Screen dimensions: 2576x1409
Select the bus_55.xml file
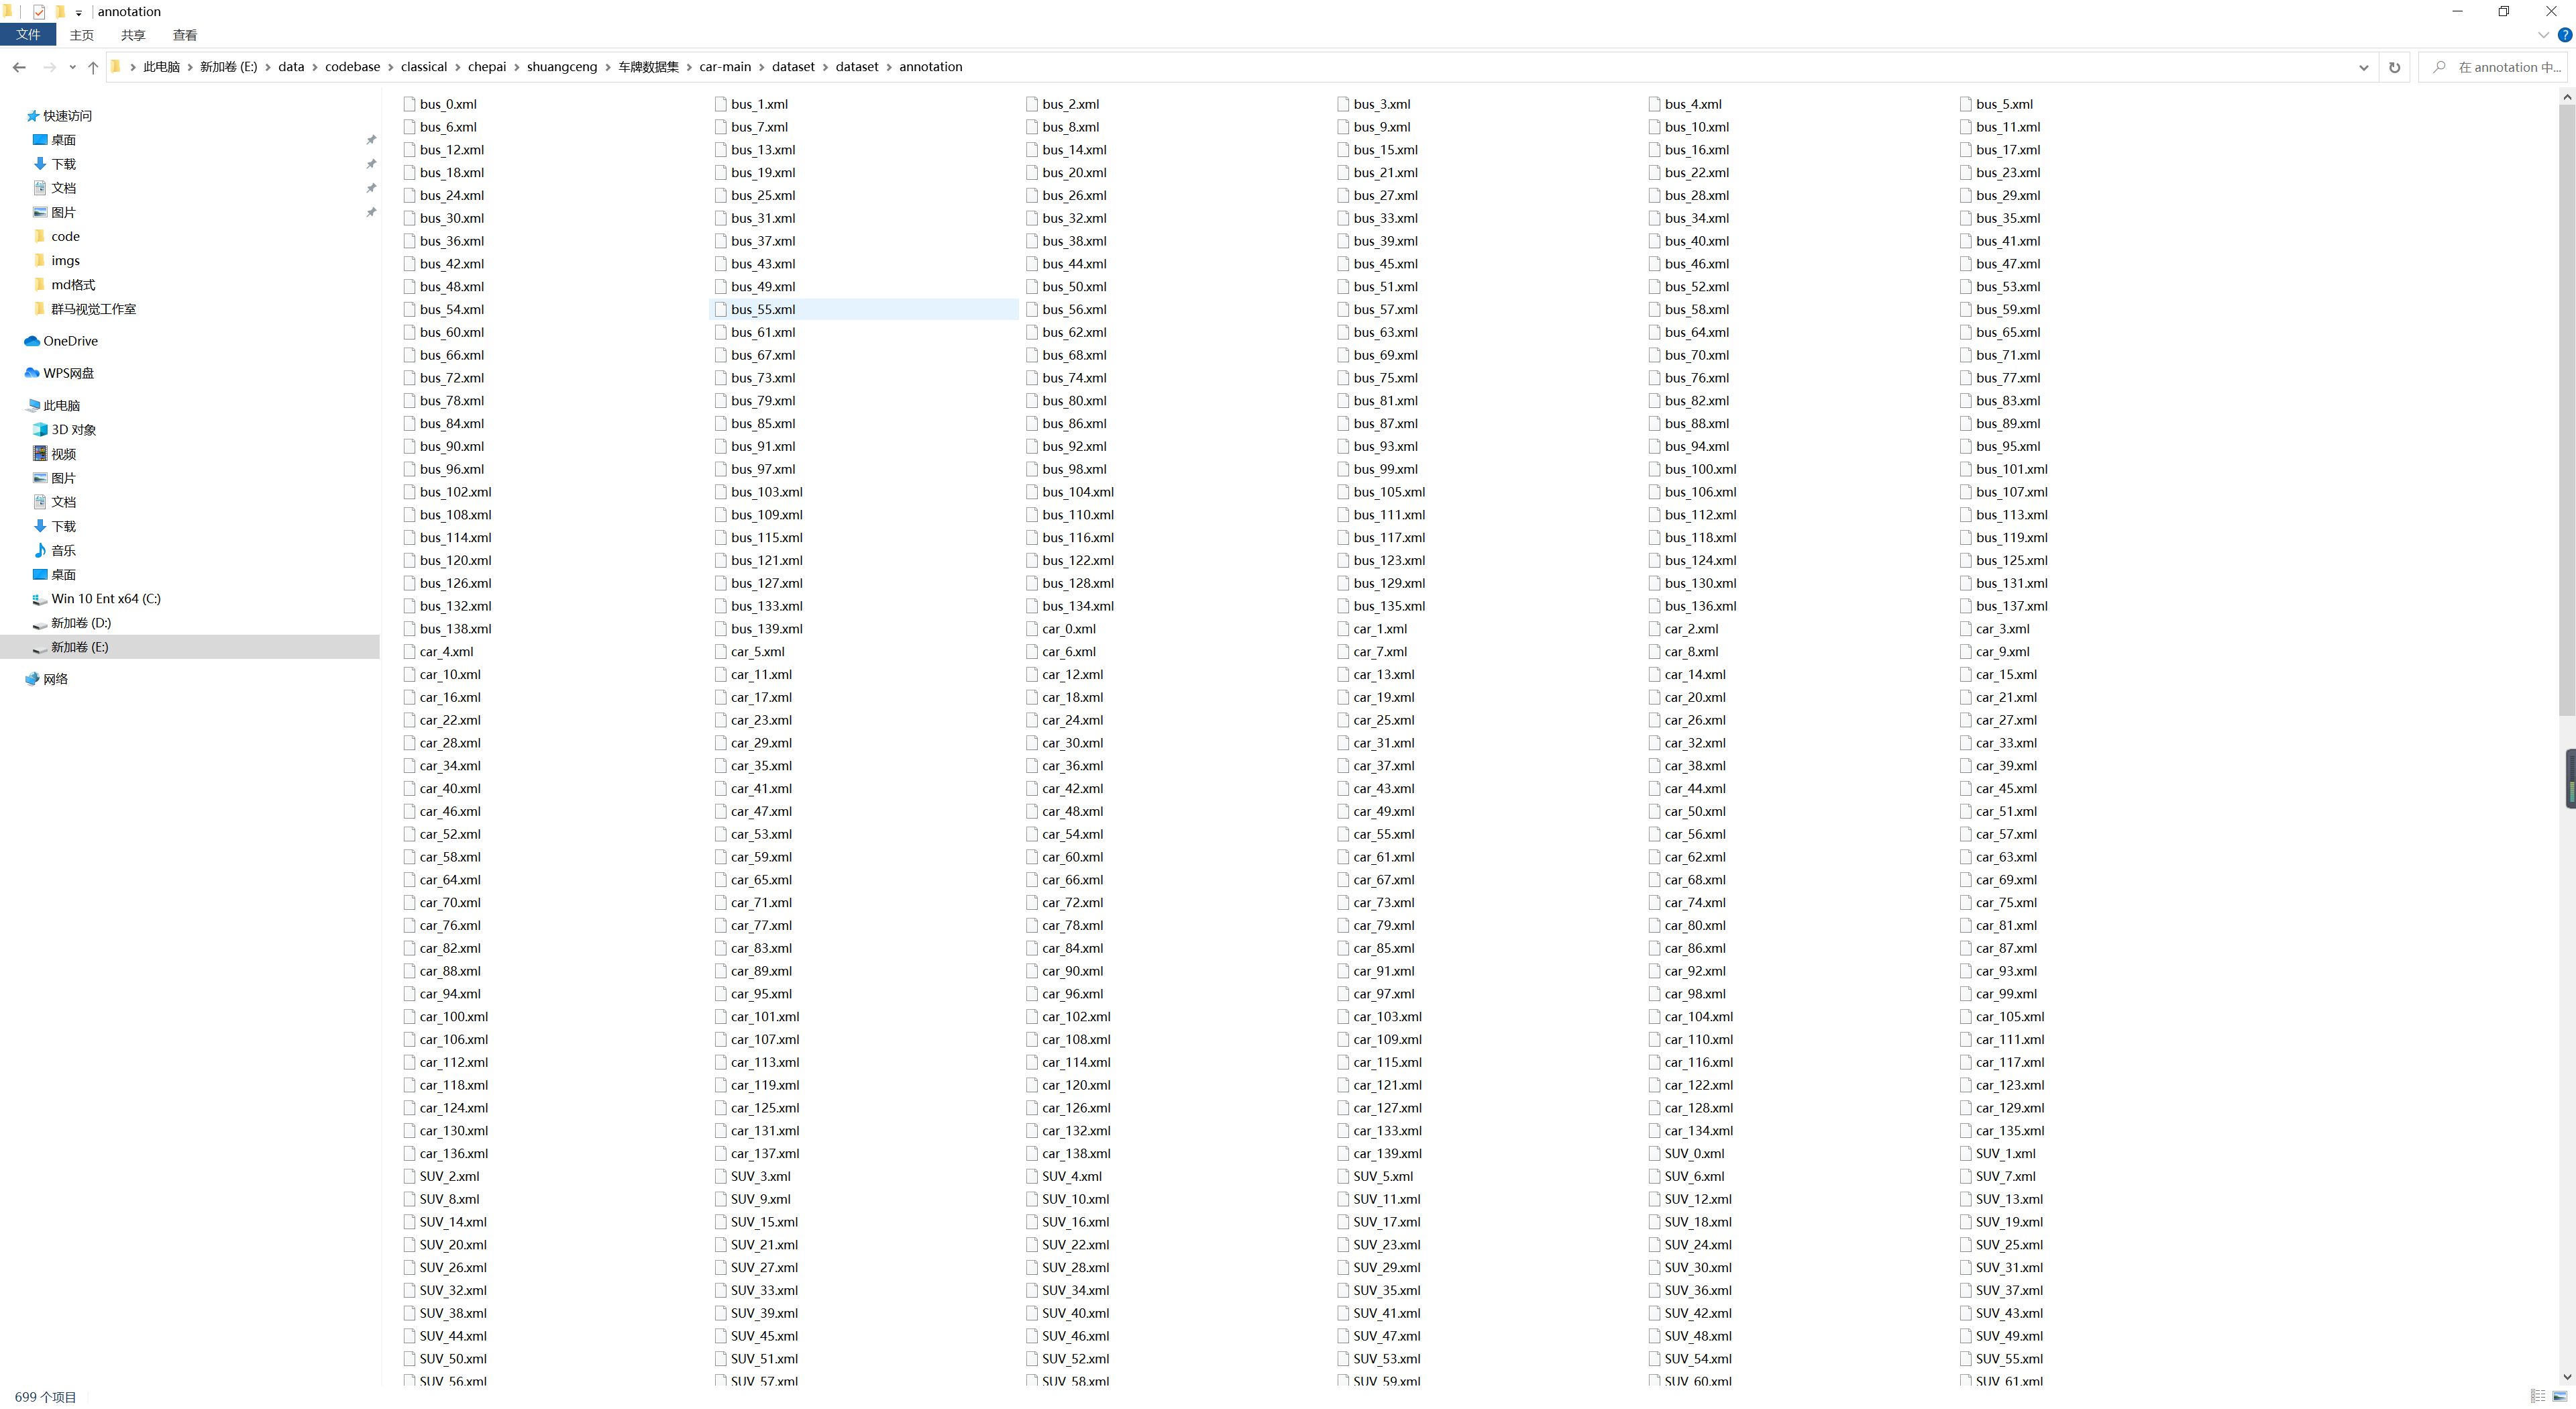tap(763, 310)
